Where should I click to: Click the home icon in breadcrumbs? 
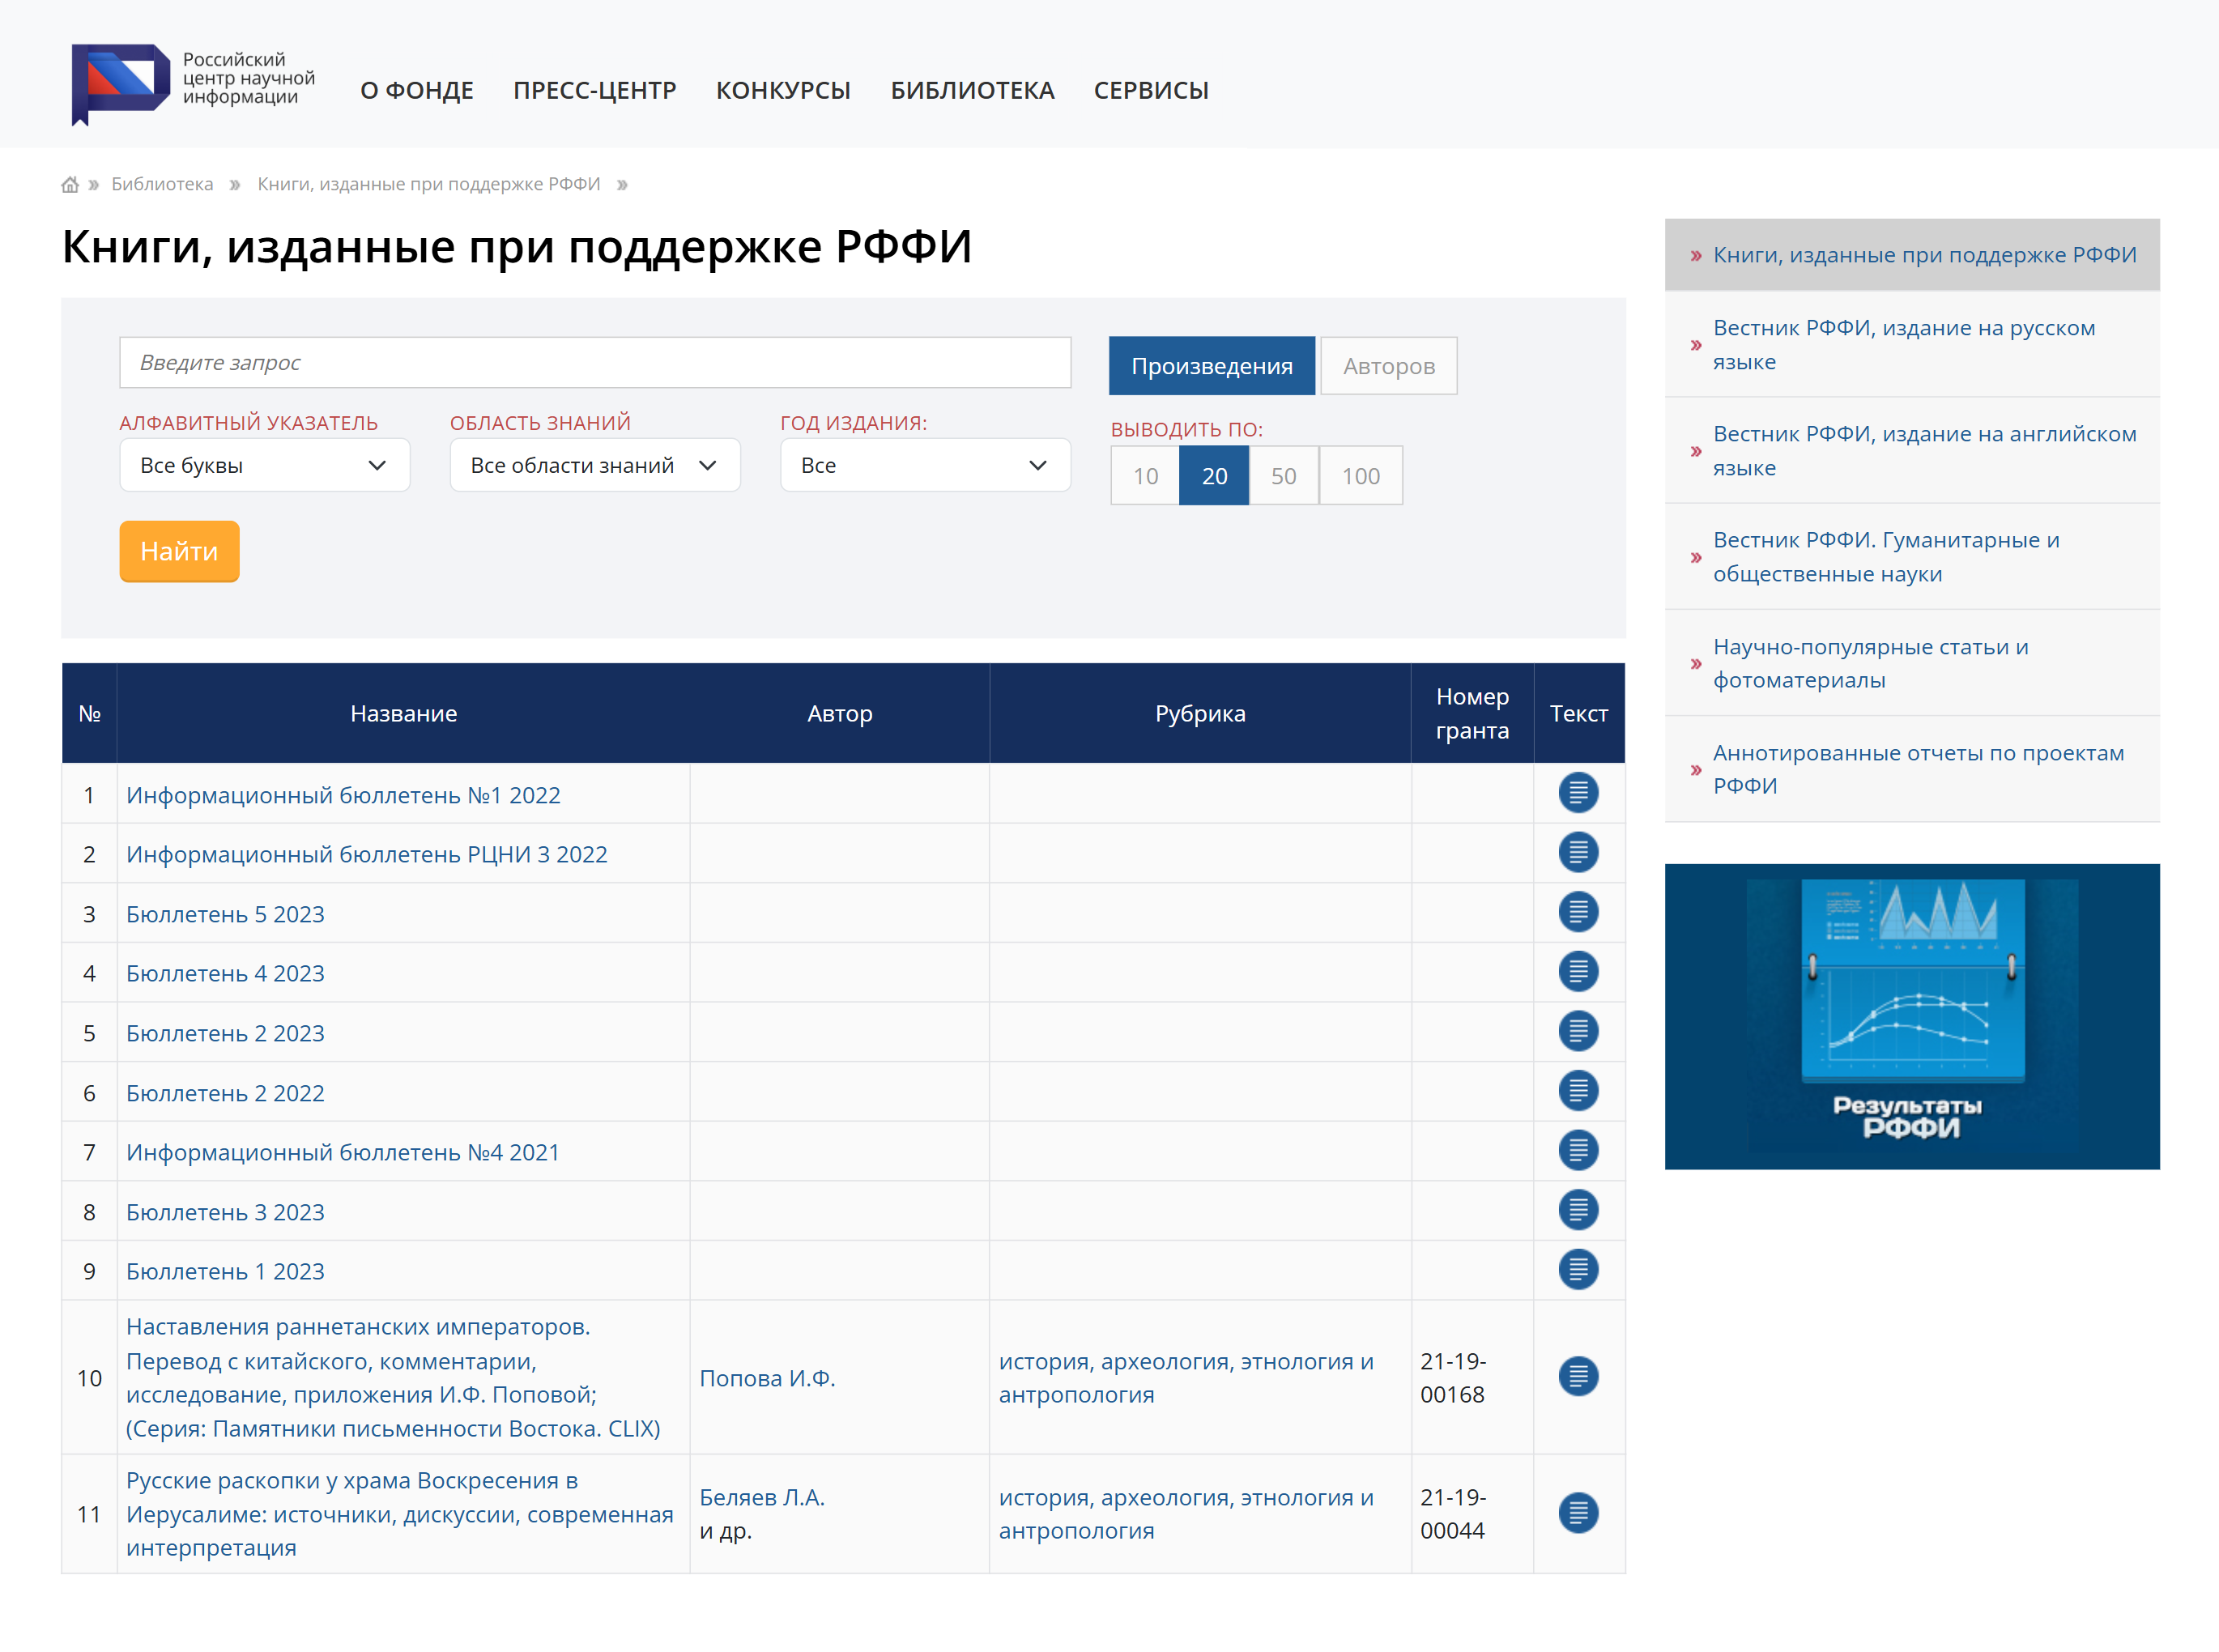pyautogui.click(x=69, y=184)
